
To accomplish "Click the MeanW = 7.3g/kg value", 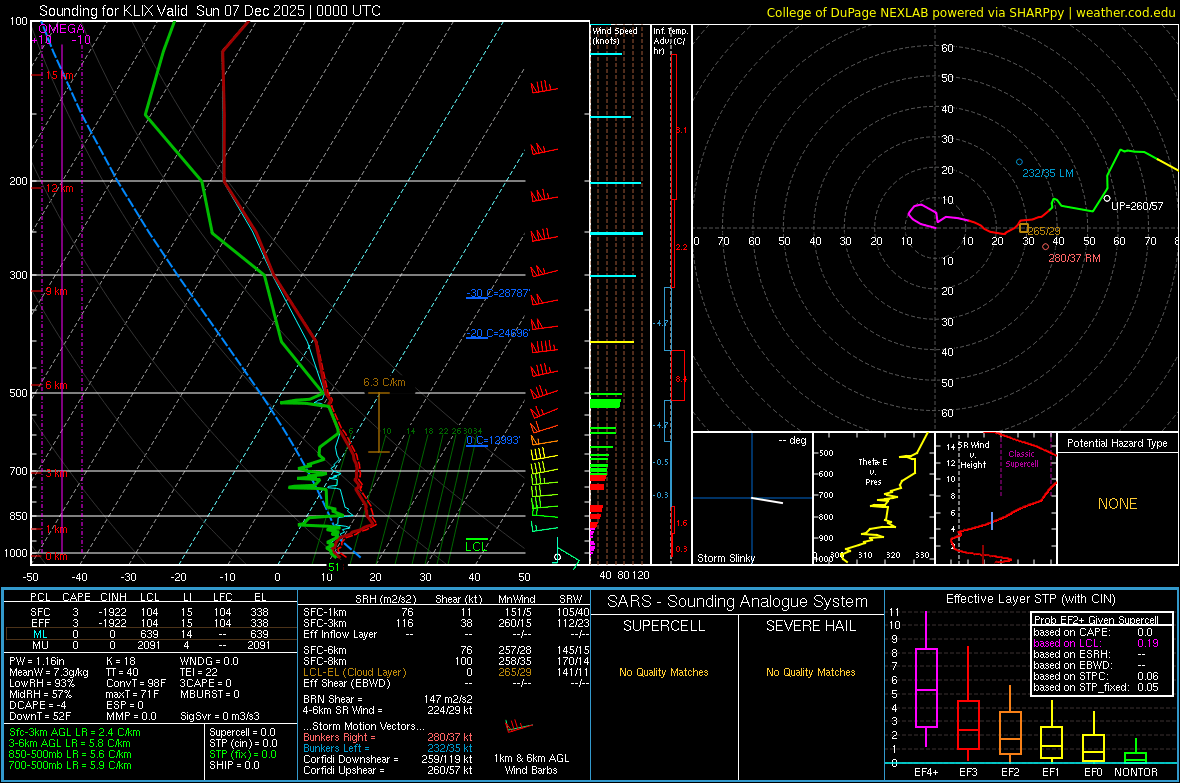I will pyautogui.click(x=49, y=672).
